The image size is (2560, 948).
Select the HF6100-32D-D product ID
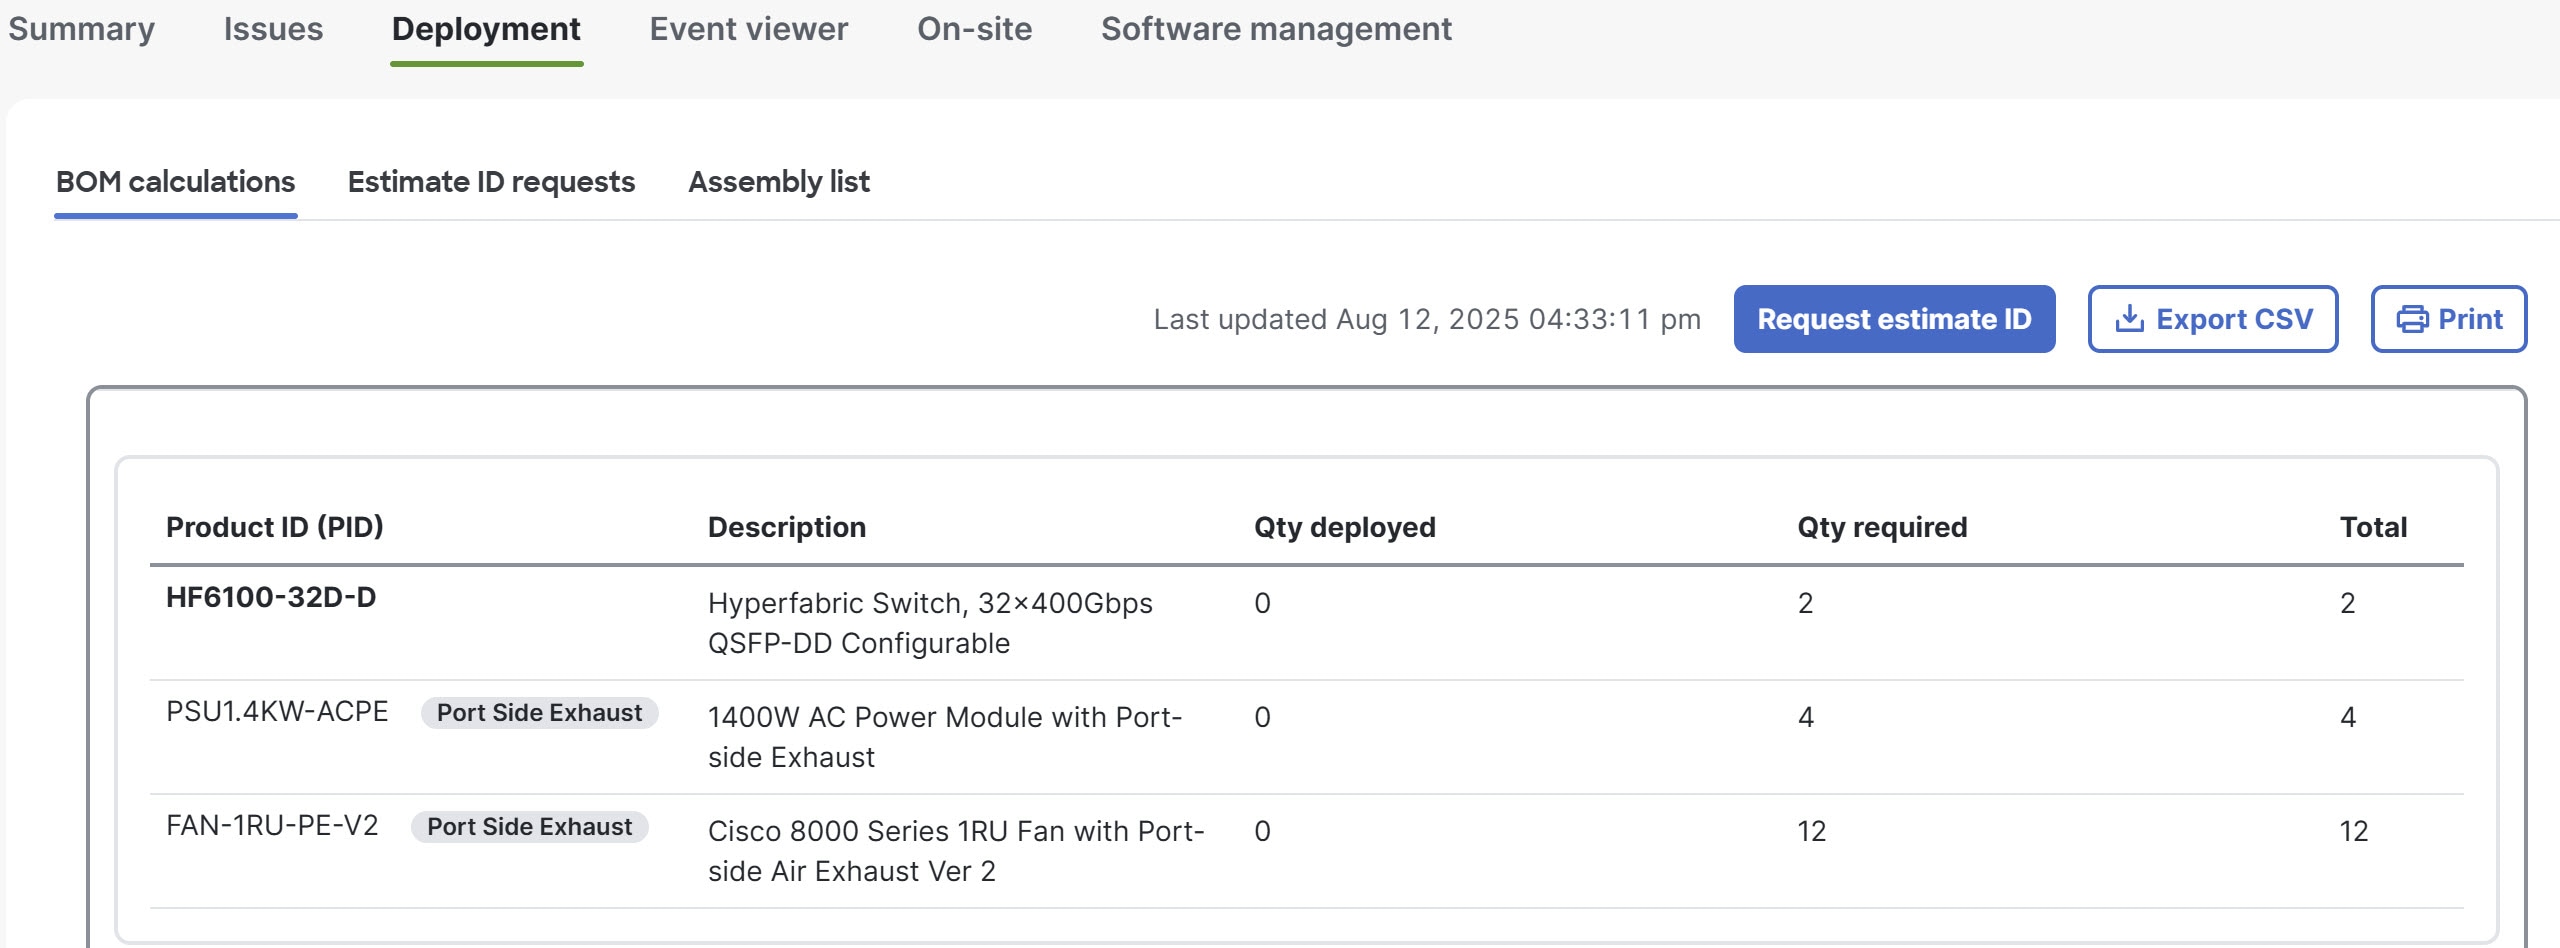pyautogui.click(x=271, y=597)
